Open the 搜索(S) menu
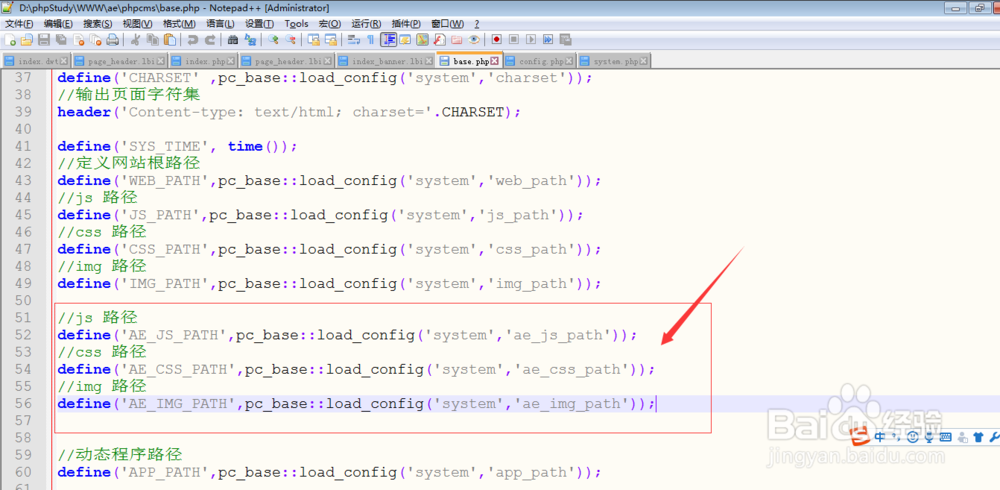The image size is (1000, 490). click(x=98, y=24)
